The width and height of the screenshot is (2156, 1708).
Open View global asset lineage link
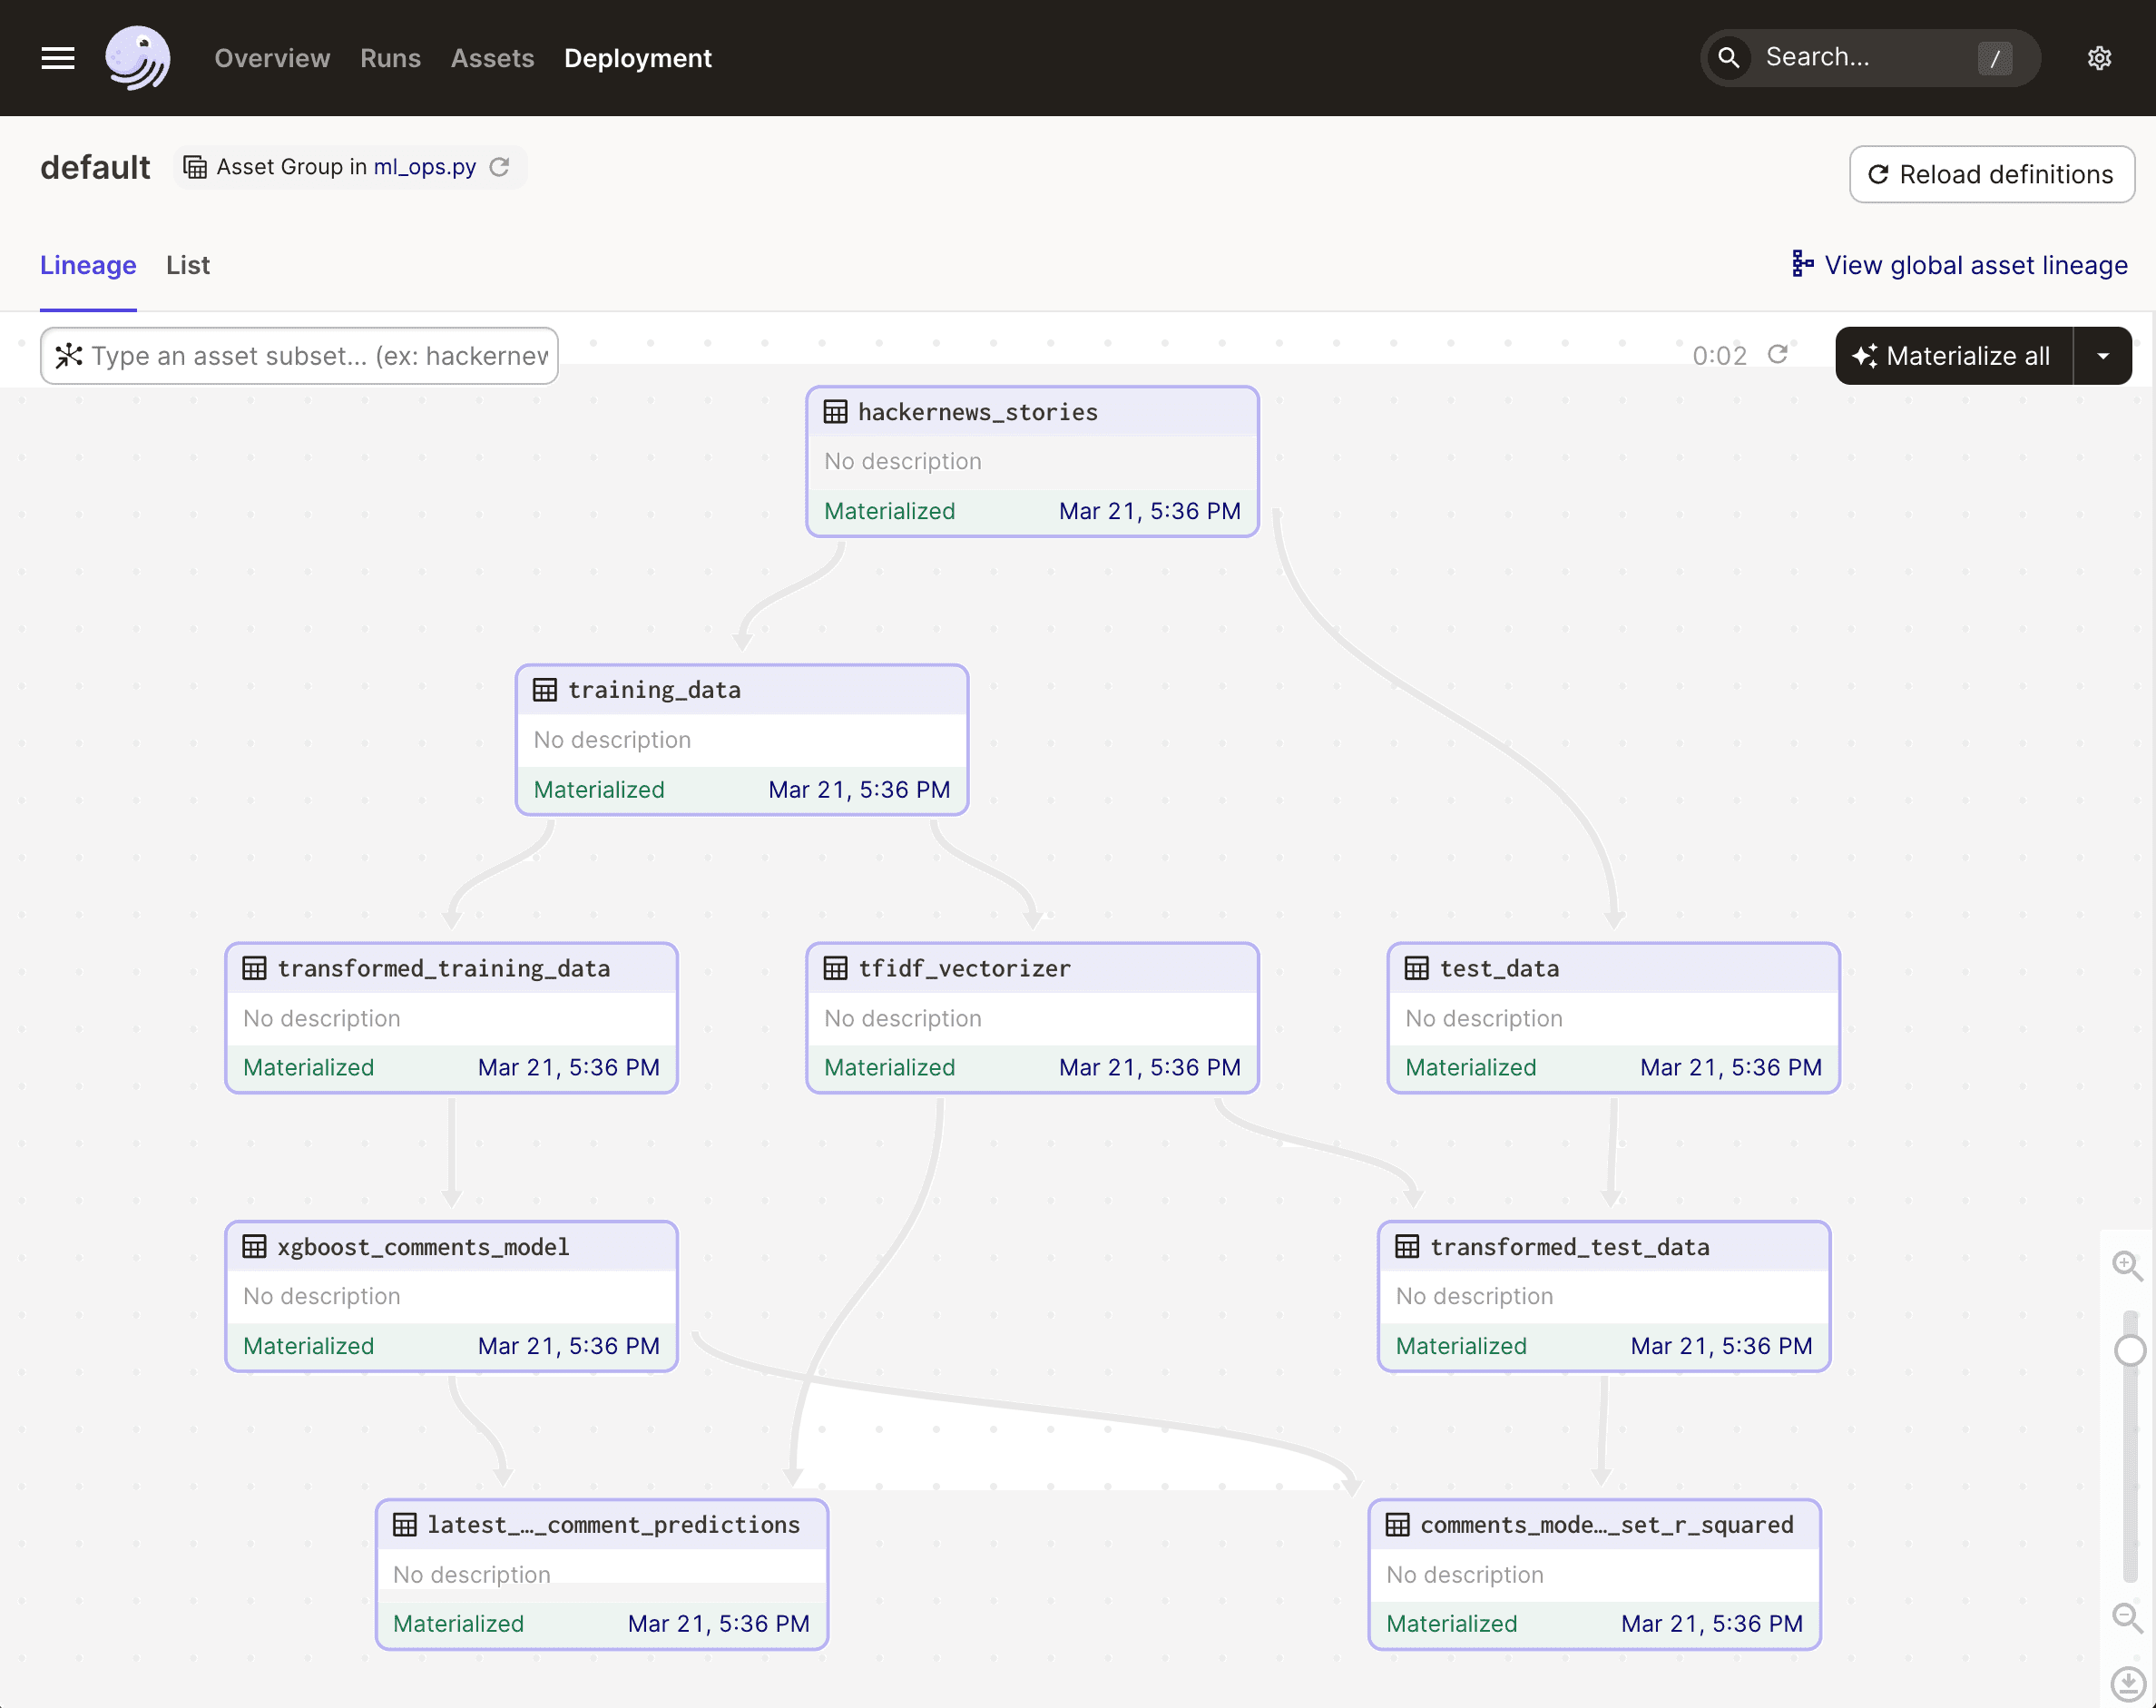click(1961, 265)
